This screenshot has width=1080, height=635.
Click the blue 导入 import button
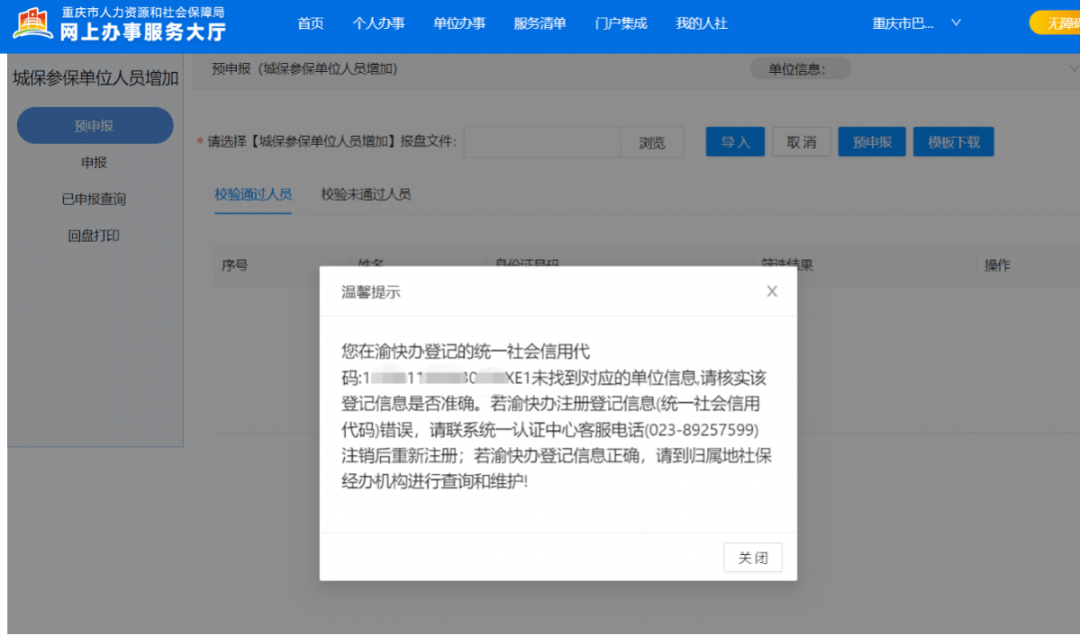(735, 142)
